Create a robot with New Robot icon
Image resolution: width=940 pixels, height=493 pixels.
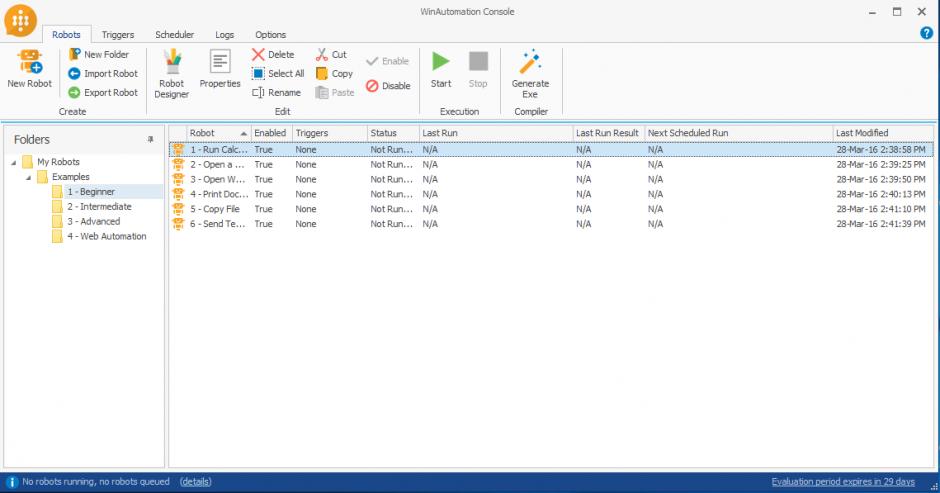click(29, 61)
